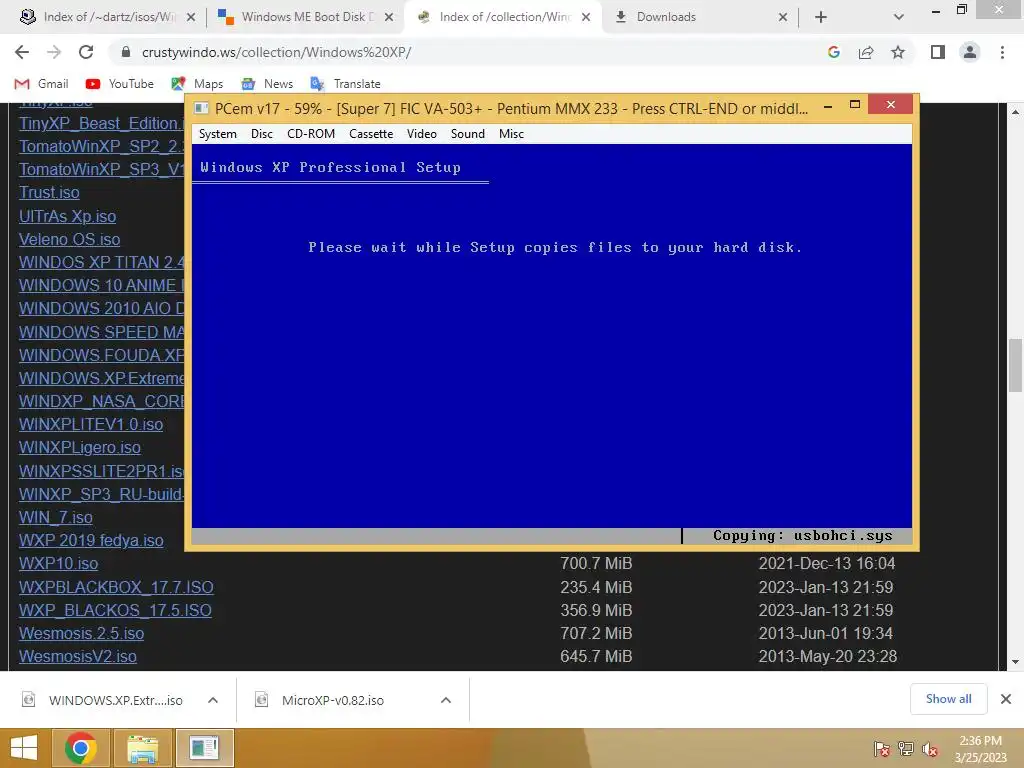The image size is (1024, 768).
Task: Open network tray icon
Action: click(x=905, y=748)
